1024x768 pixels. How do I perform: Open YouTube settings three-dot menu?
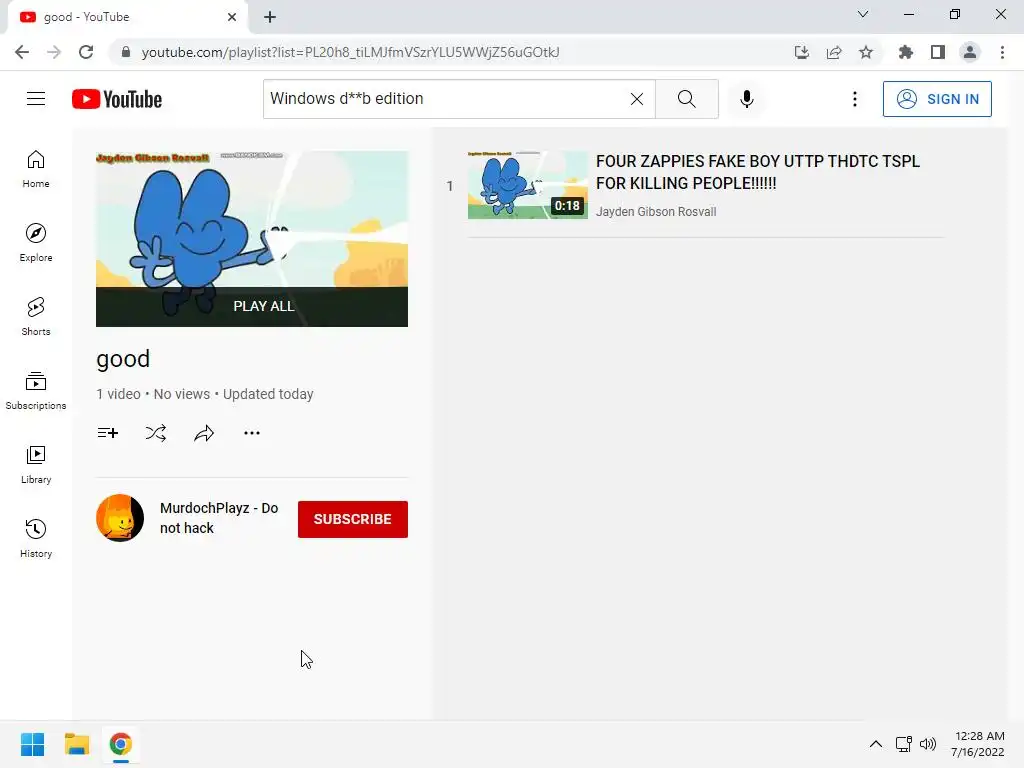(x=854, y=99)
